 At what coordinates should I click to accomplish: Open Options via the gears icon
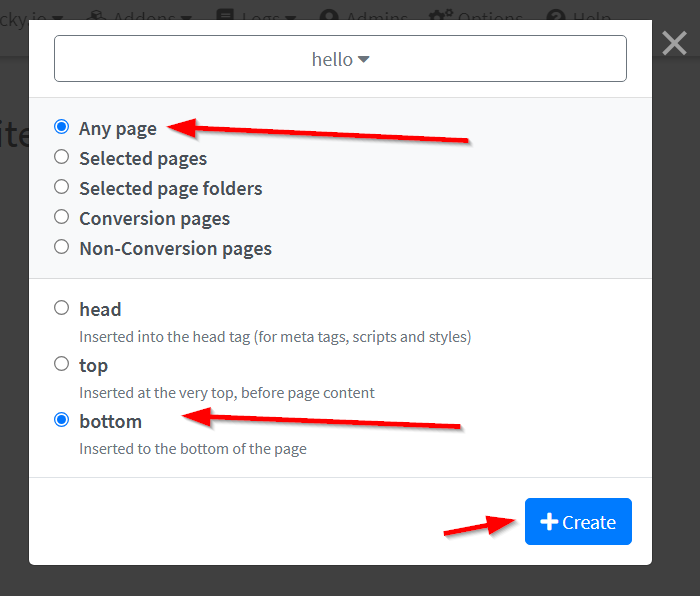point(440,14)
